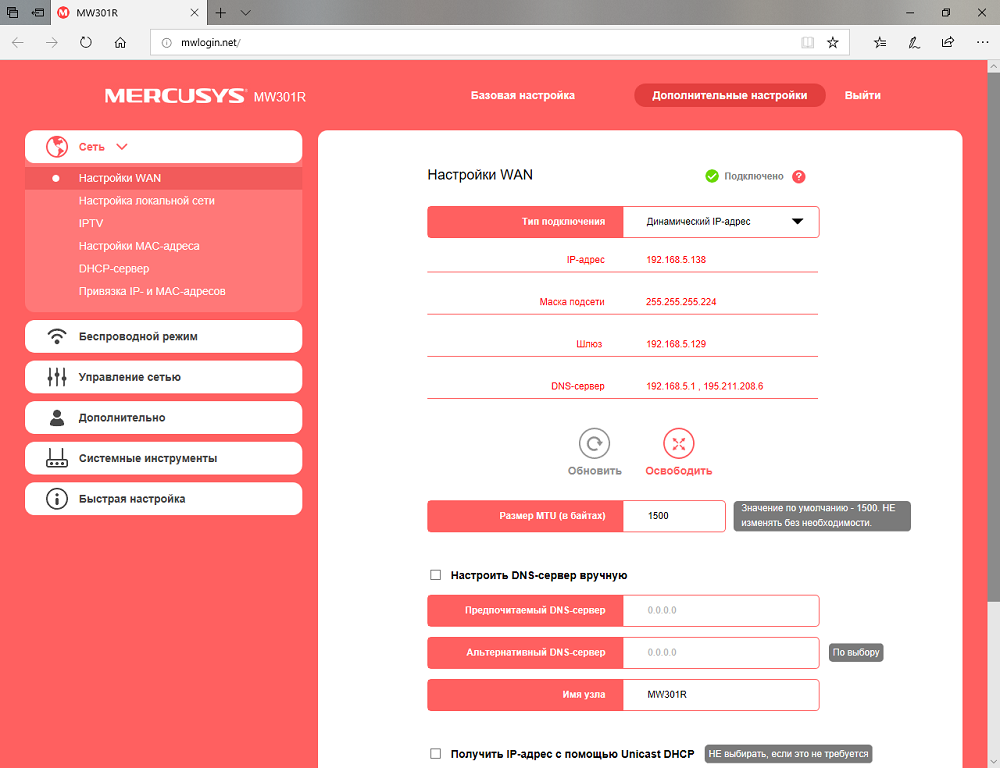This screenshot has width=1000, height=768.
Task: Collapse the Сеть section chevron
Action: (x=122, y=147)
